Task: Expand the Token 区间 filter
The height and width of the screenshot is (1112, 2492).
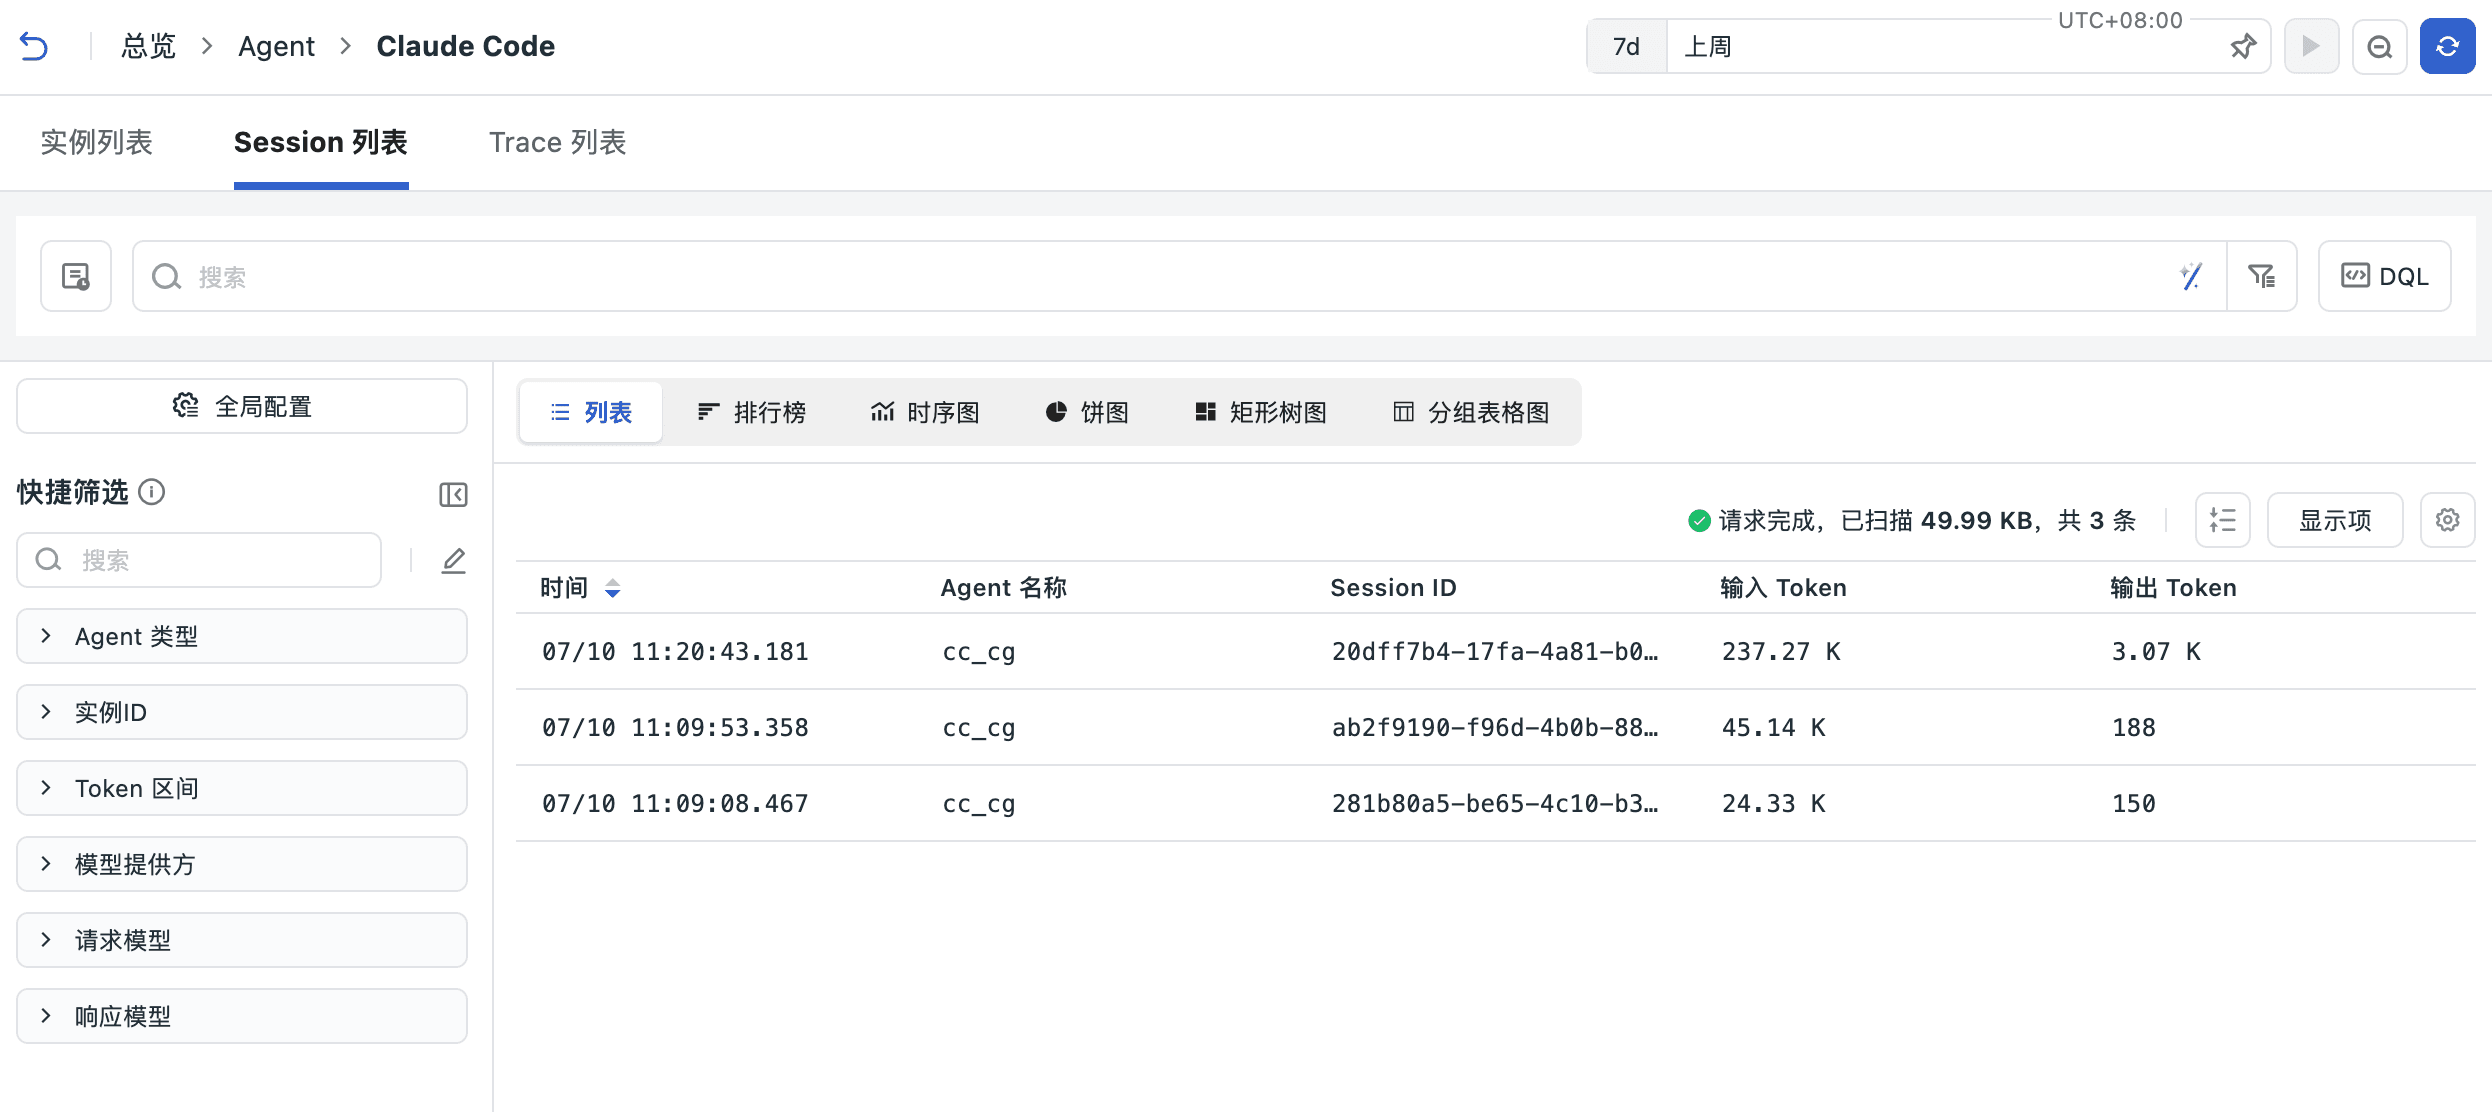Action: coord(242,788)
